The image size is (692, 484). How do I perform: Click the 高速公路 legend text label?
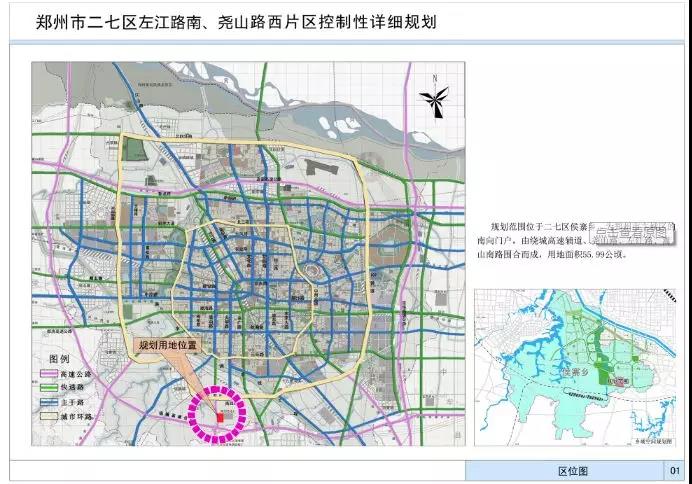[77, 374]
